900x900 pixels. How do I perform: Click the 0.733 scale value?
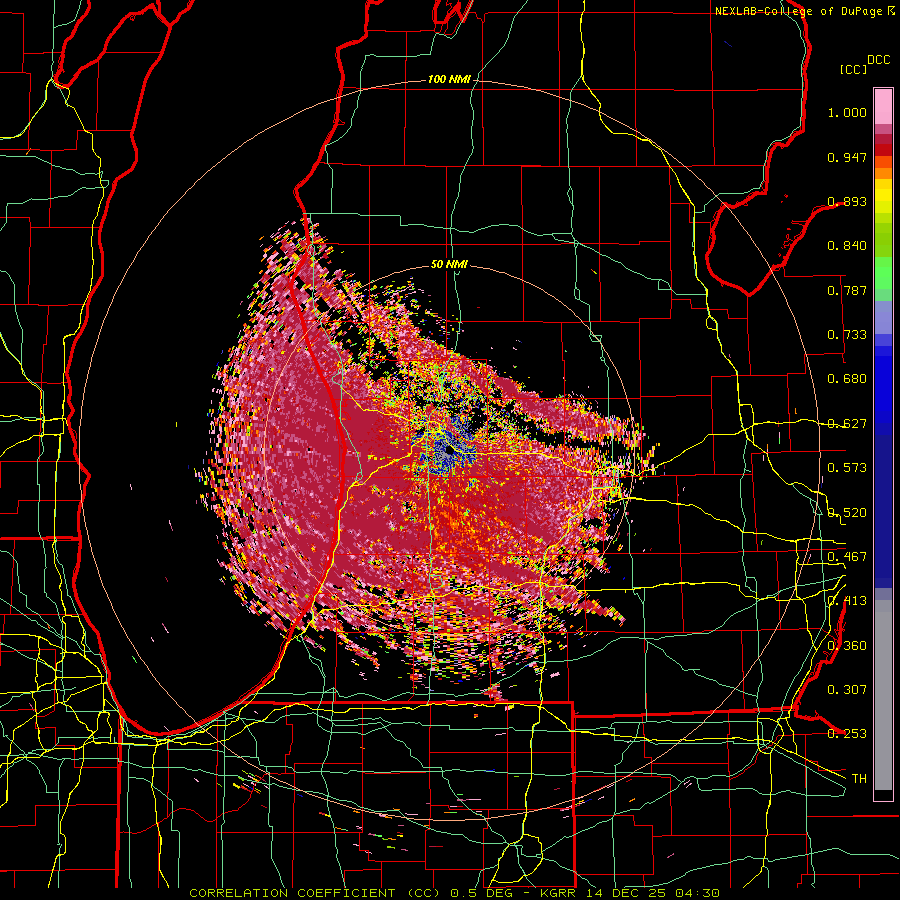point(847,335)
